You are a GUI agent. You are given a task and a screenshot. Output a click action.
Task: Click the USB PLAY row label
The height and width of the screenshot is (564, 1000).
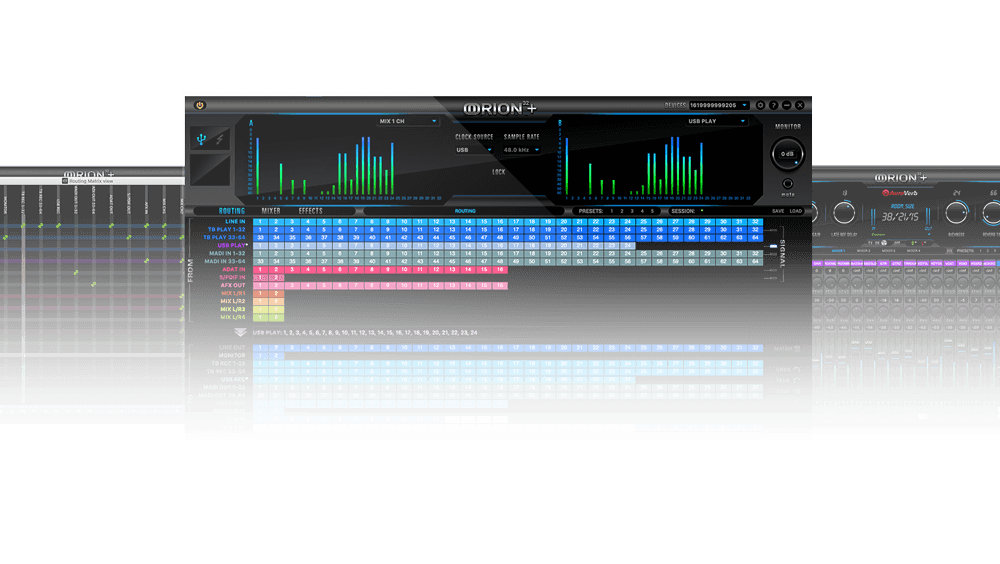coord(232,246)
